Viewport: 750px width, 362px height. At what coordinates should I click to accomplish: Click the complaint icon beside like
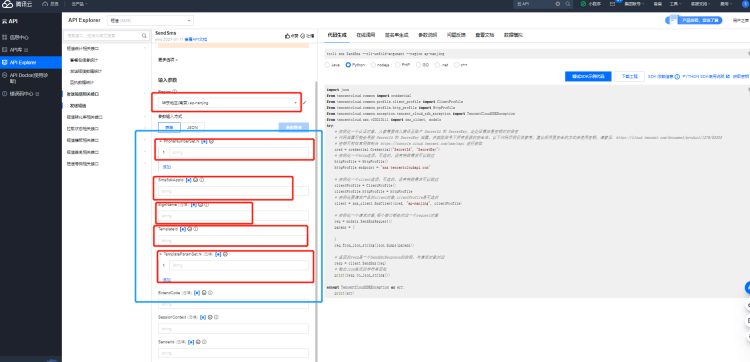tap(303, 36)
